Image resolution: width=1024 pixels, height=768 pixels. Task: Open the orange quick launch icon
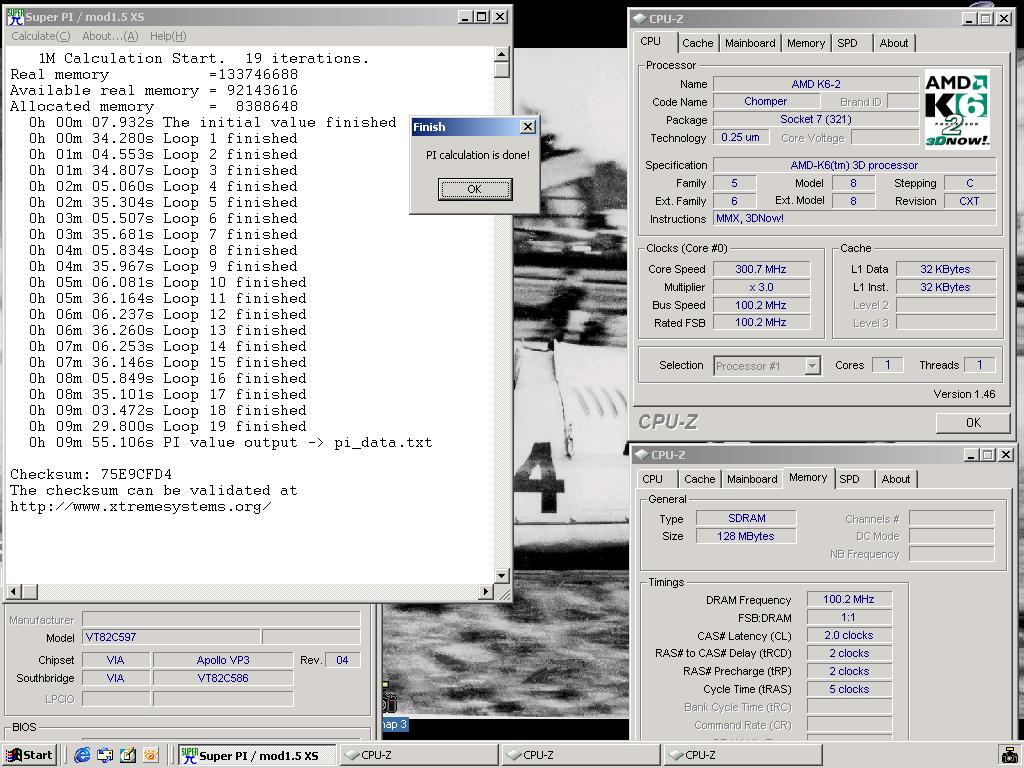150,755
